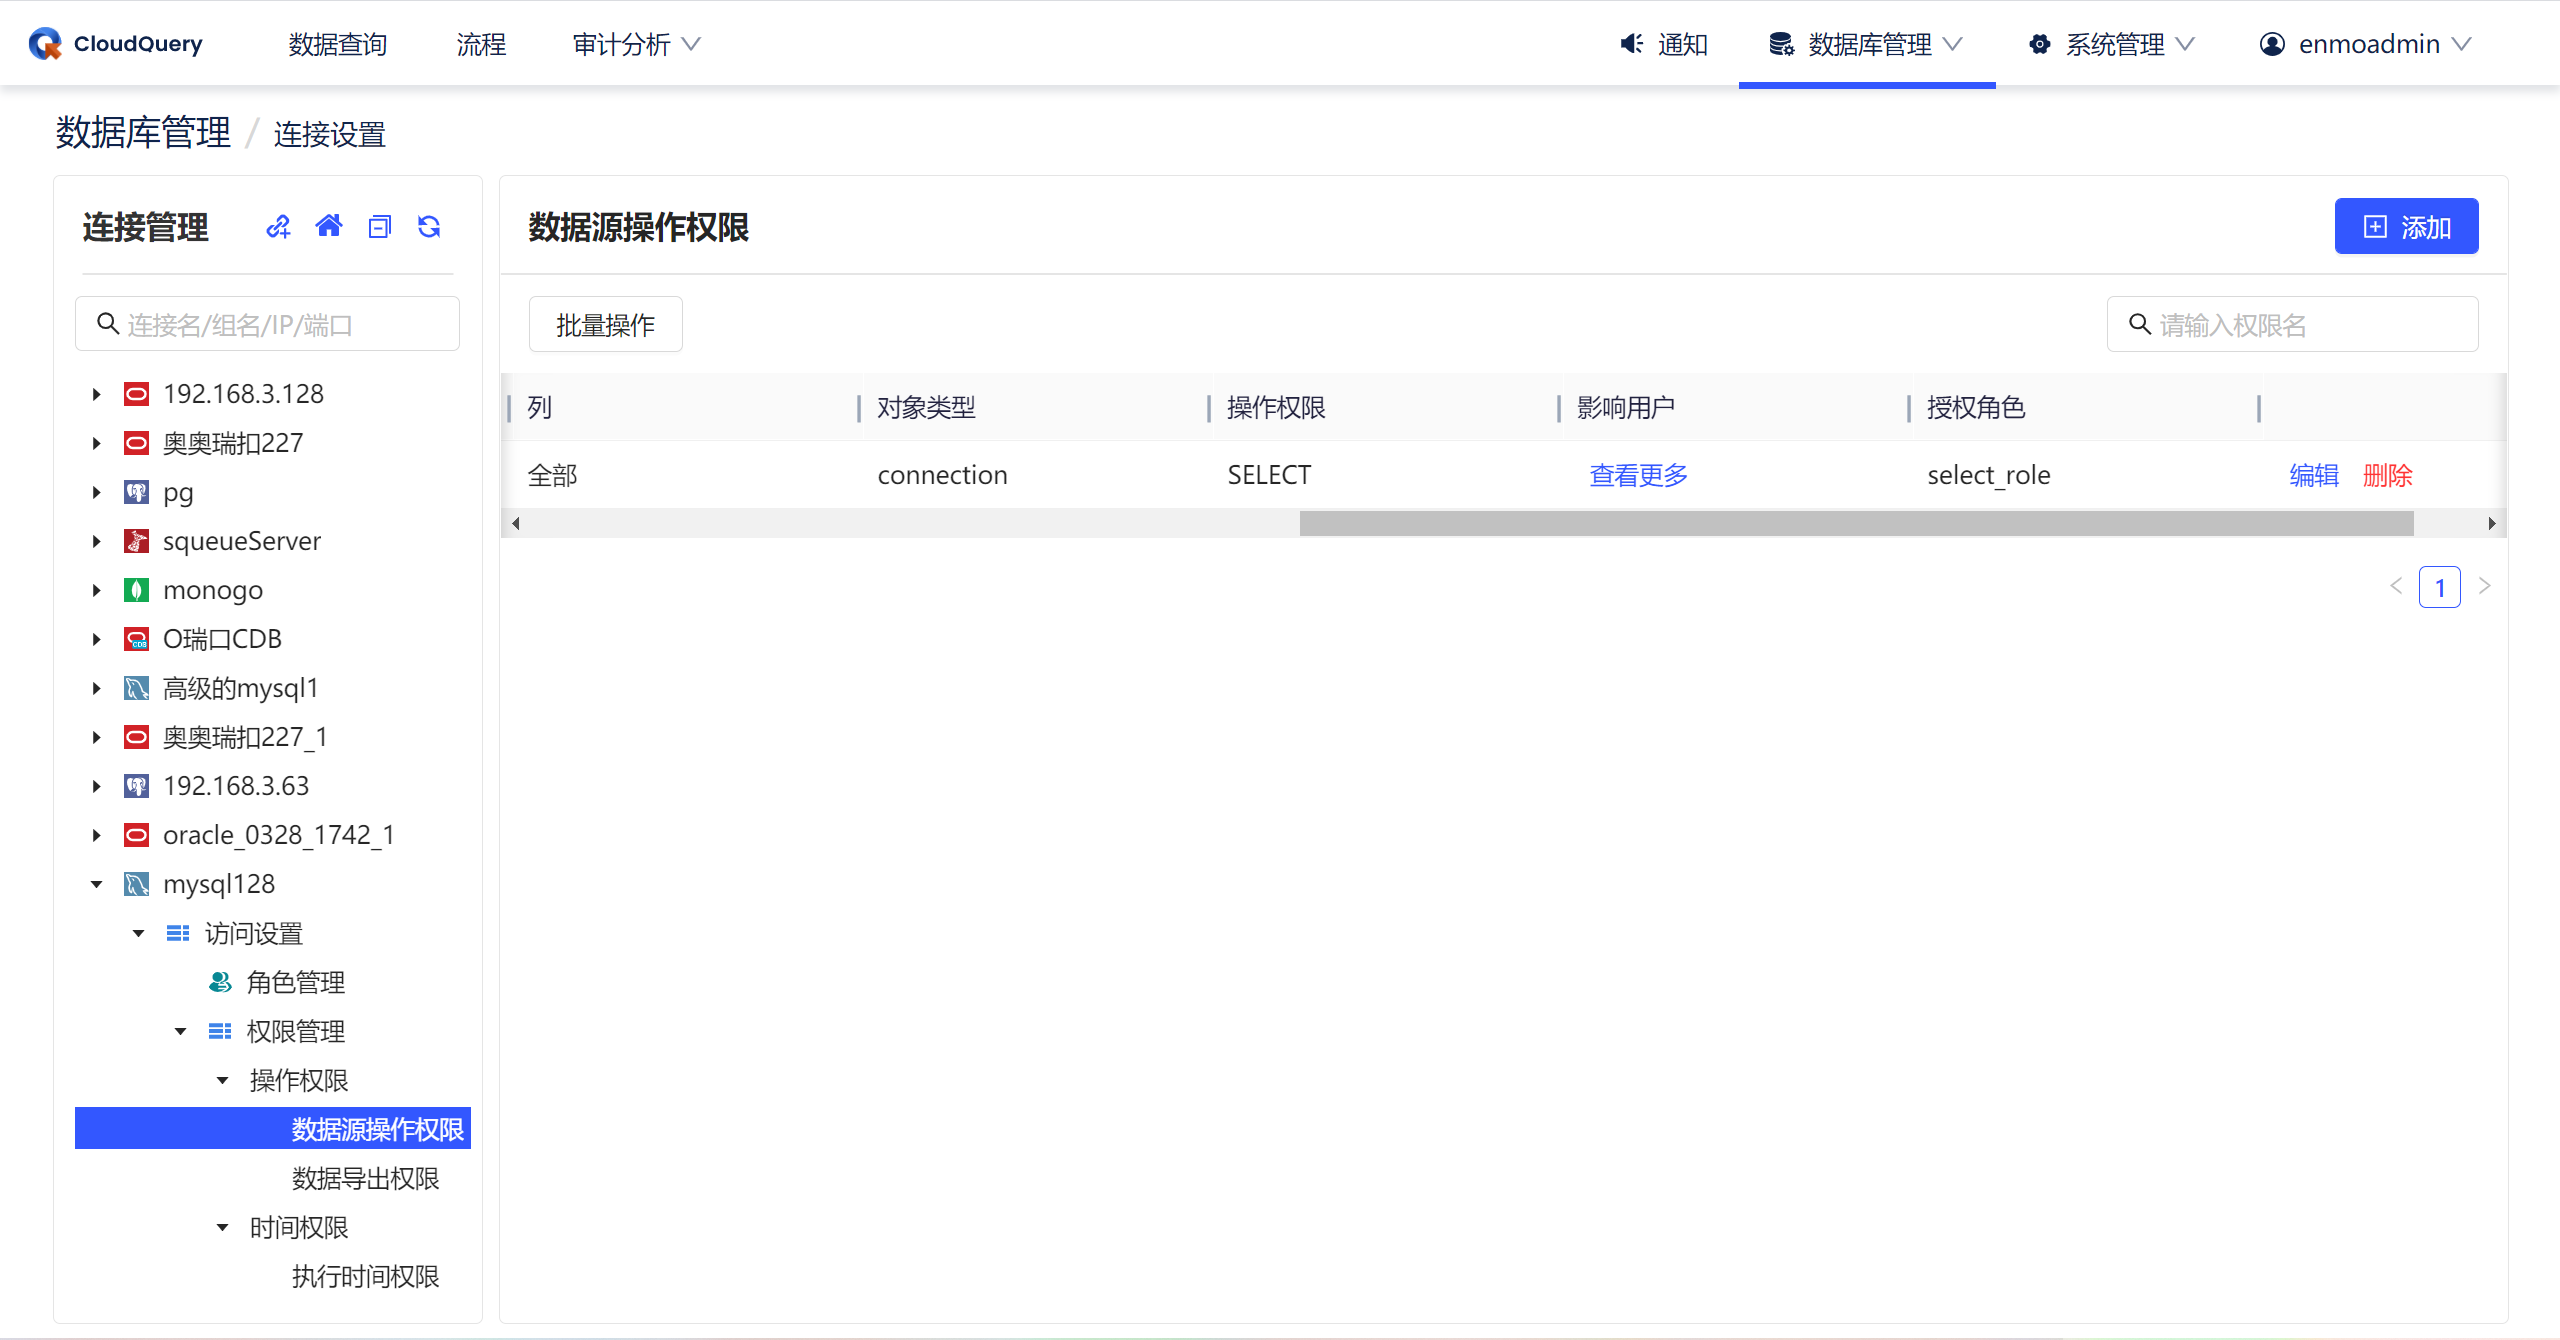
Task: Click the CloudQuery logo
Action: point(116,44)
